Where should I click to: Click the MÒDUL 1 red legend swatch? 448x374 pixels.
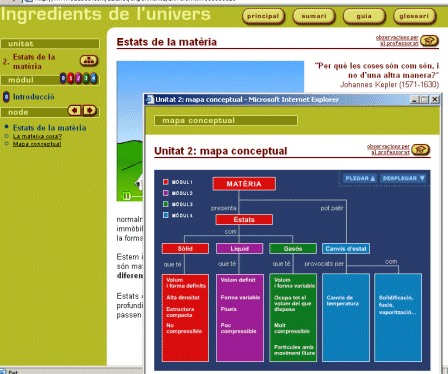pos(166,182)
